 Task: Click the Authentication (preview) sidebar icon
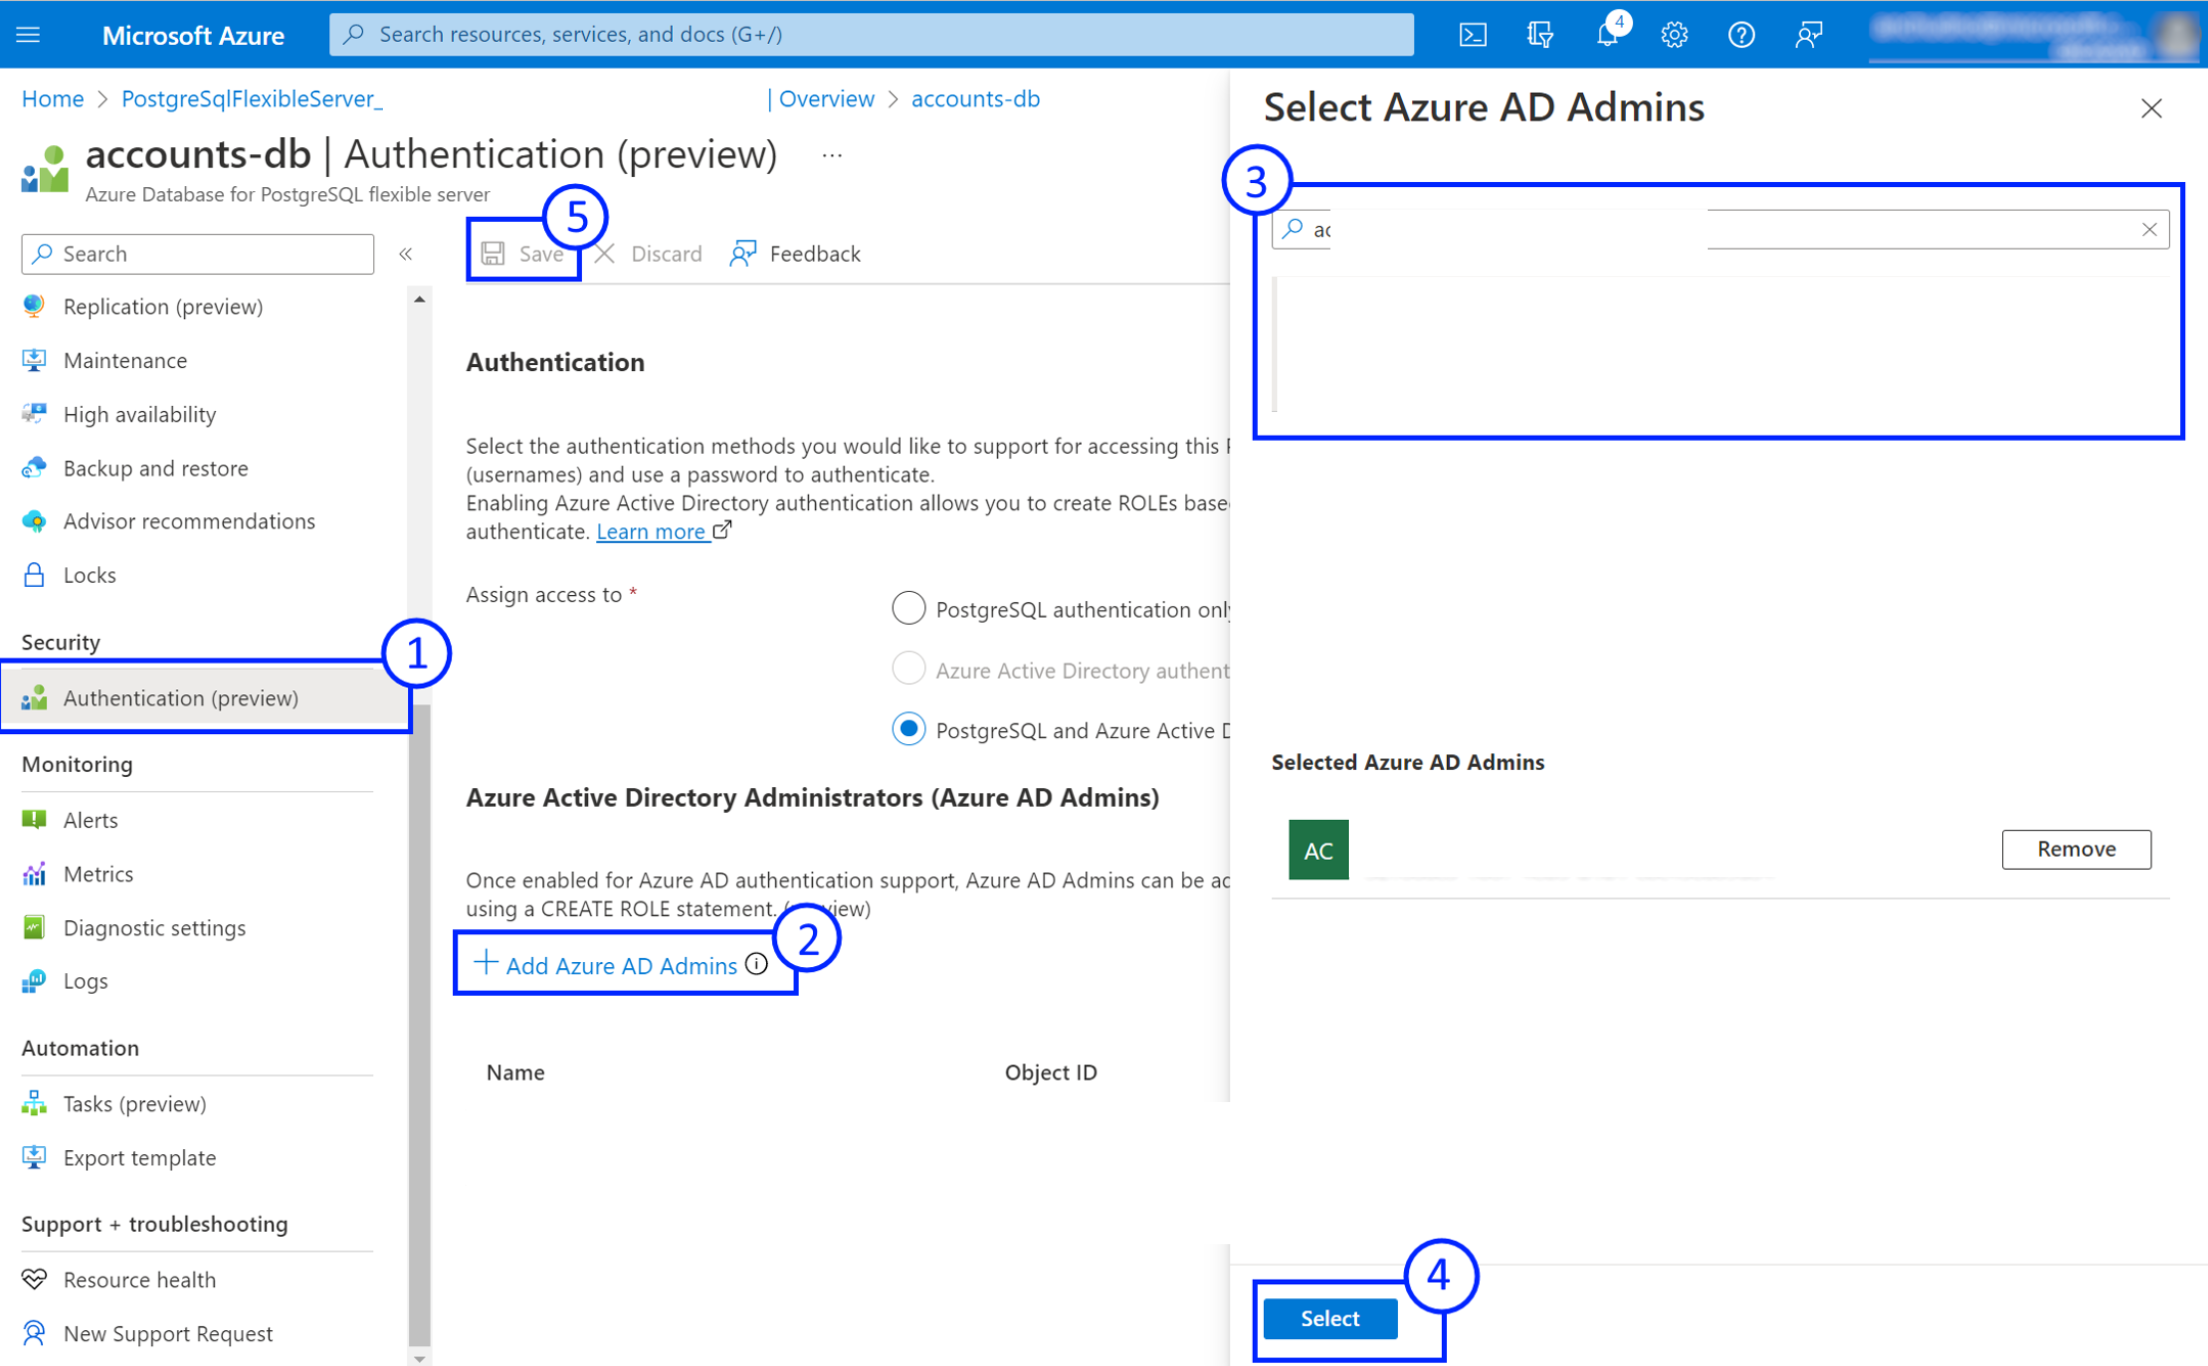[35, 697]
